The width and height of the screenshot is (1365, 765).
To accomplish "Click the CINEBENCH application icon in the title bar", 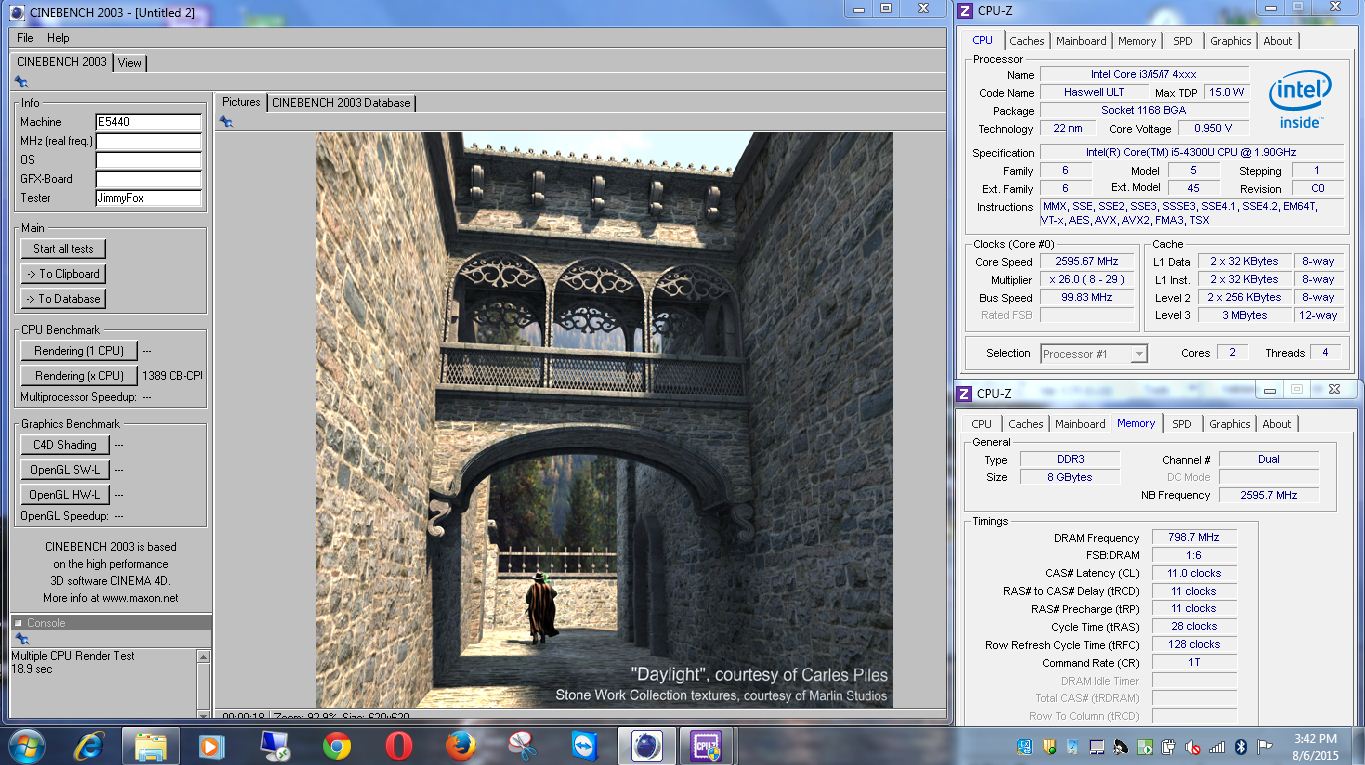I will point(17,11).
